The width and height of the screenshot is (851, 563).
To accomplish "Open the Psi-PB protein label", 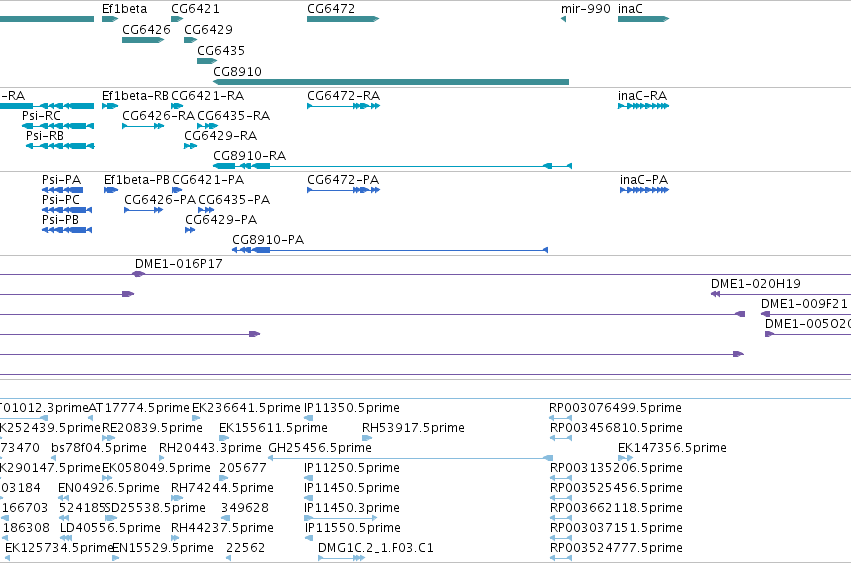I will [x=60, y=220].
